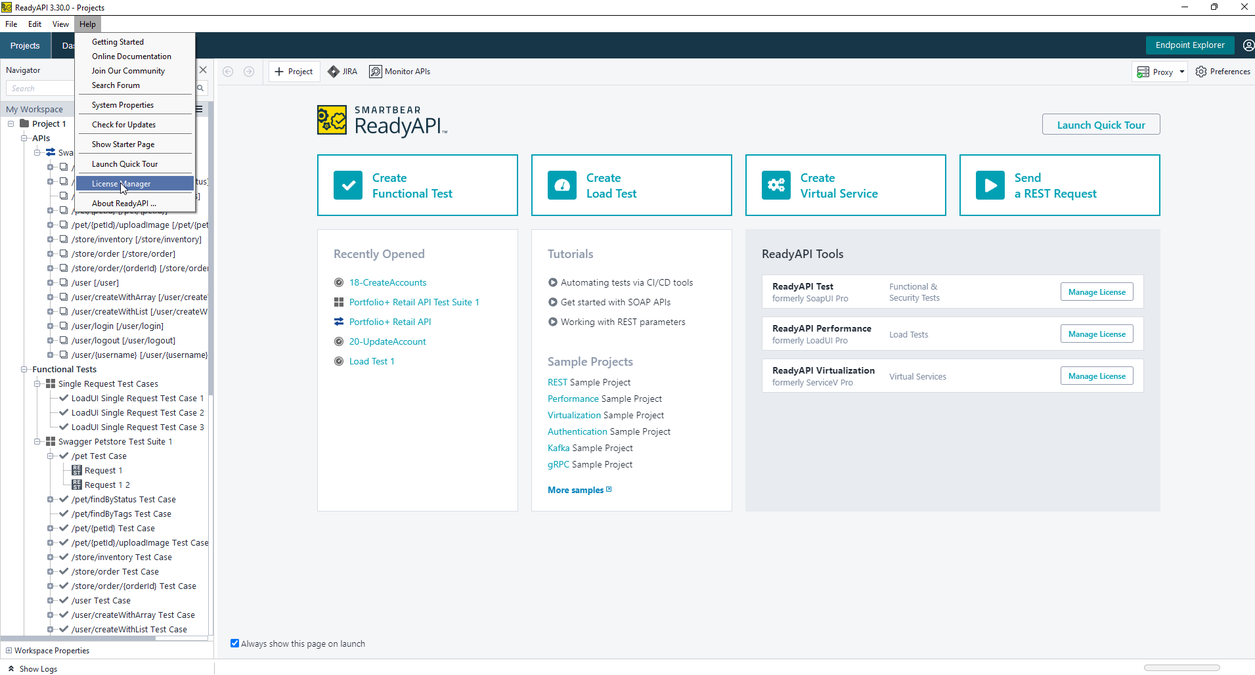The width and height of the screenshot is (1255, 675).
Task: Click the Portfolio+ Retail API arrows icon
Action: pos(339,322)
